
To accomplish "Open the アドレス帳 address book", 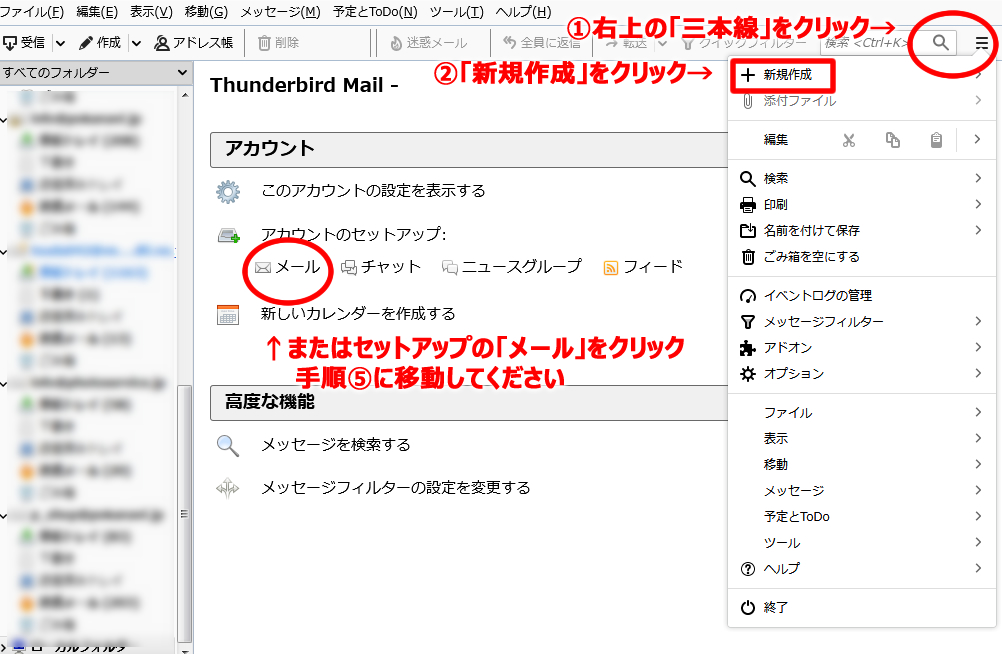I will click(194, 43).
